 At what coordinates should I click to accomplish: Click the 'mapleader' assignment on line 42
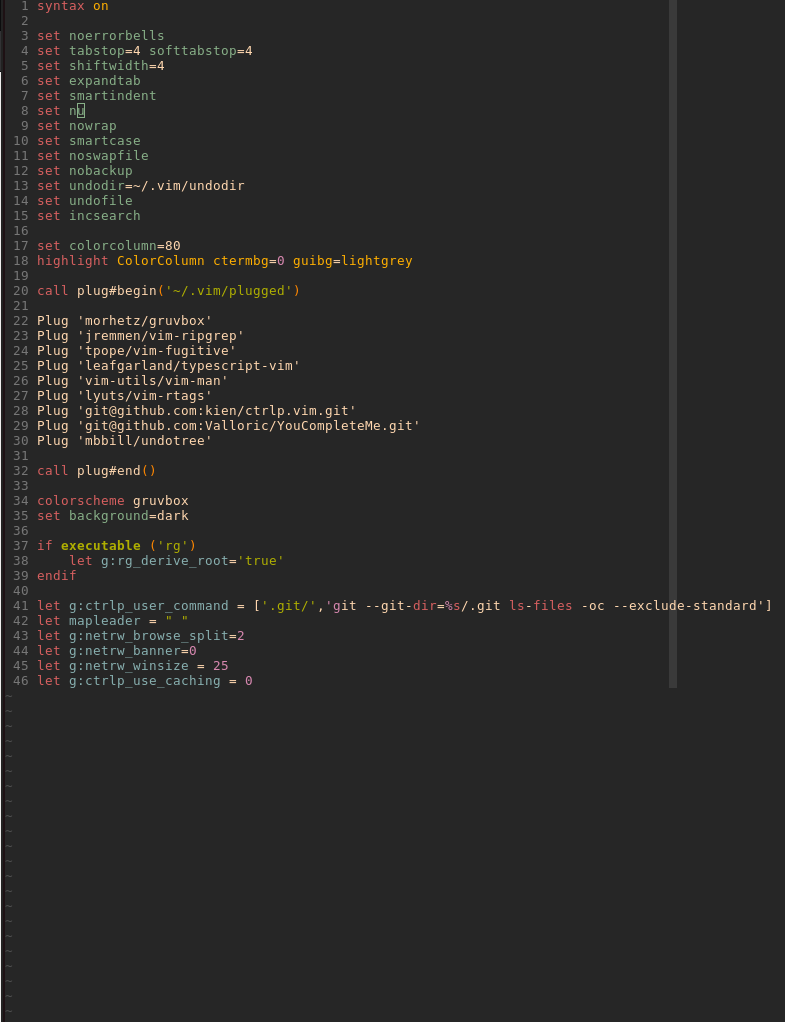104,620
